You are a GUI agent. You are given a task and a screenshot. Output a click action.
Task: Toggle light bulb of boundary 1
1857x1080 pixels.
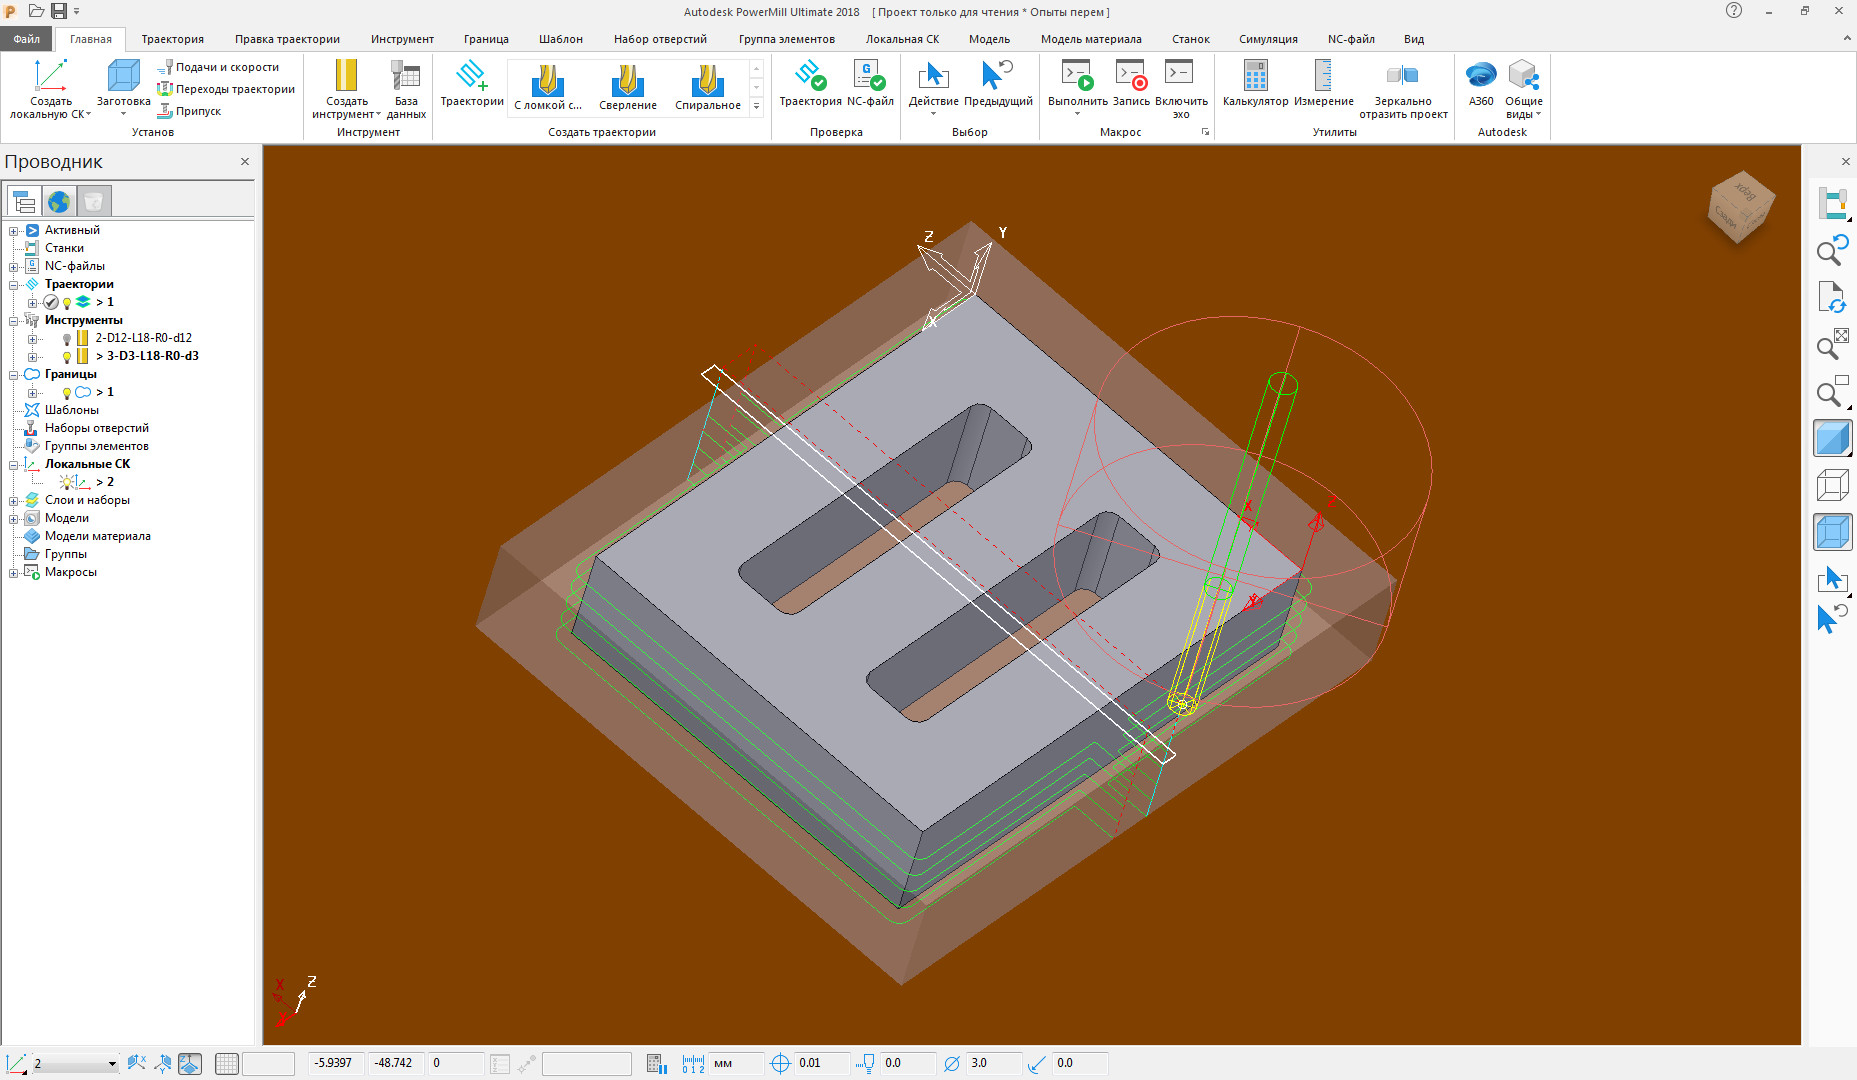67,393
